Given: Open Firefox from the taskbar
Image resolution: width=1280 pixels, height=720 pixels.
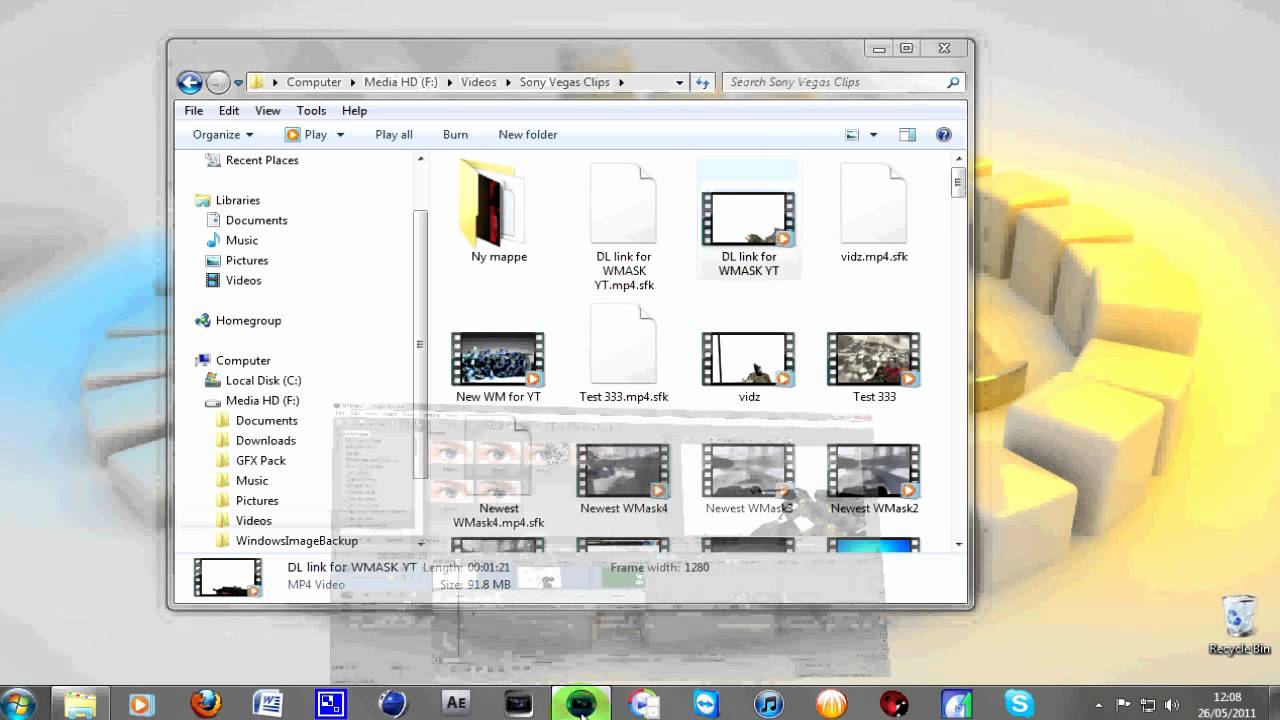Looking at the screenshot, I should pyautogui.click(x=205, y=704).
